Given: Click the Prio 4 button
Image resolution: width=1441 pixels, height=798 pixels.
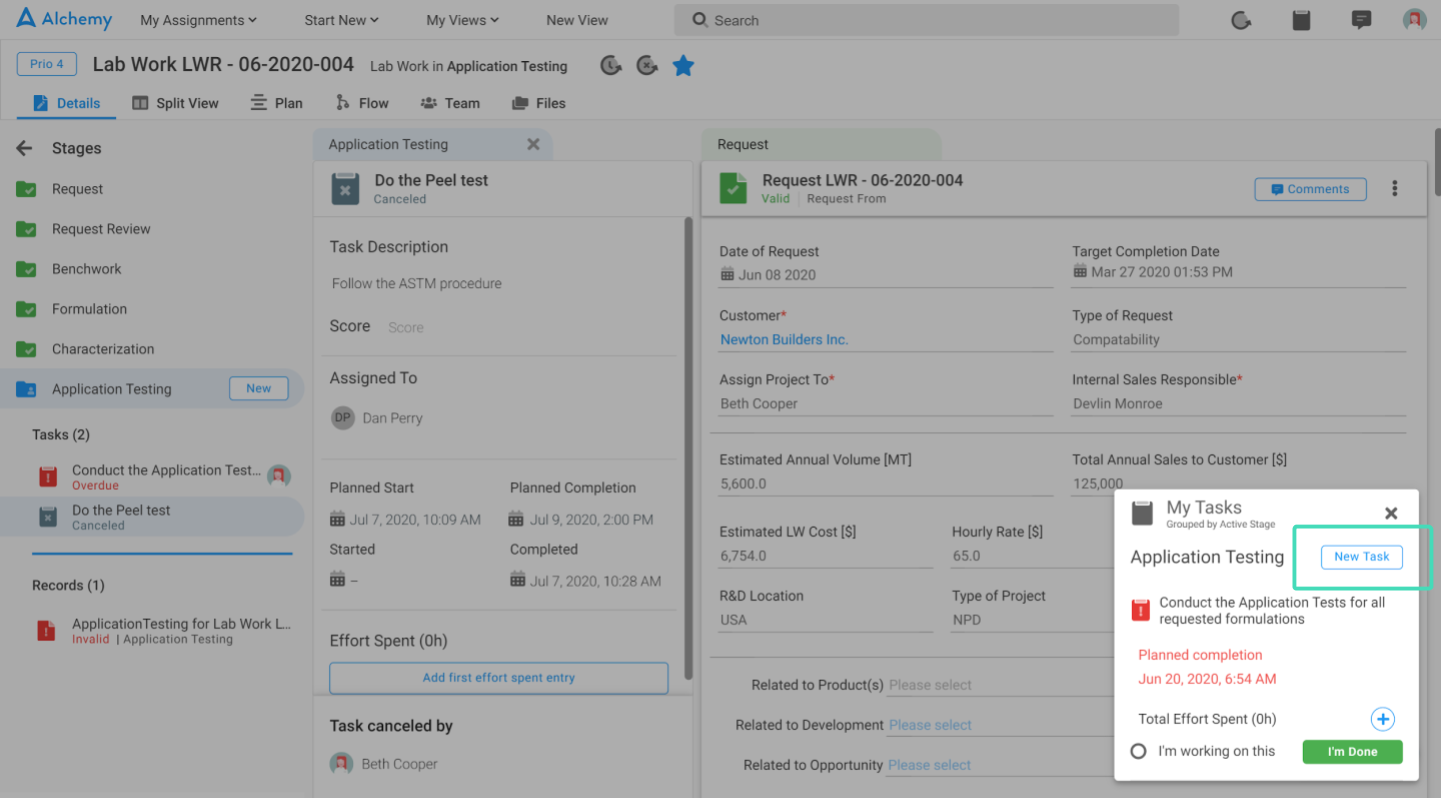Looking at the screenshot, I should [47, 64].
